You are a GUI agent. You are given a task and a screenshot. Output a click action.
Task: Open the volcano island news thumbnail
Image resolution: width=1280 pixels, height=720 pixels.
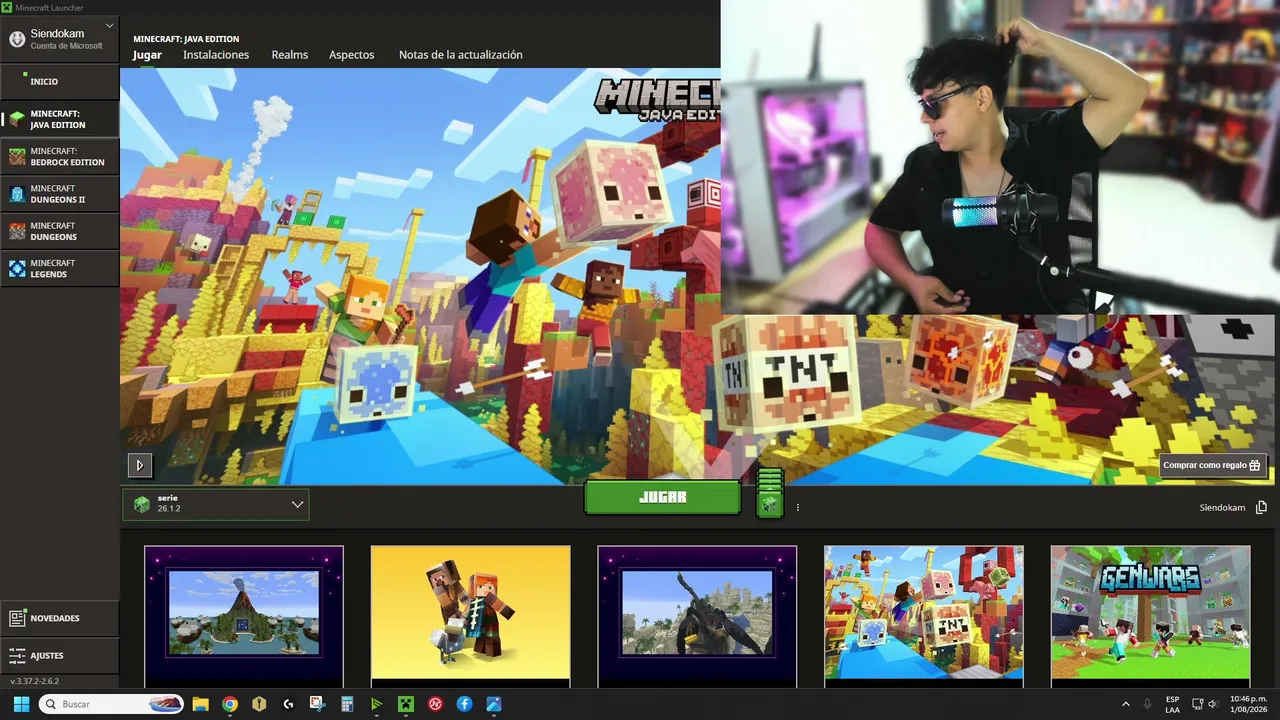tap(244, 615)
